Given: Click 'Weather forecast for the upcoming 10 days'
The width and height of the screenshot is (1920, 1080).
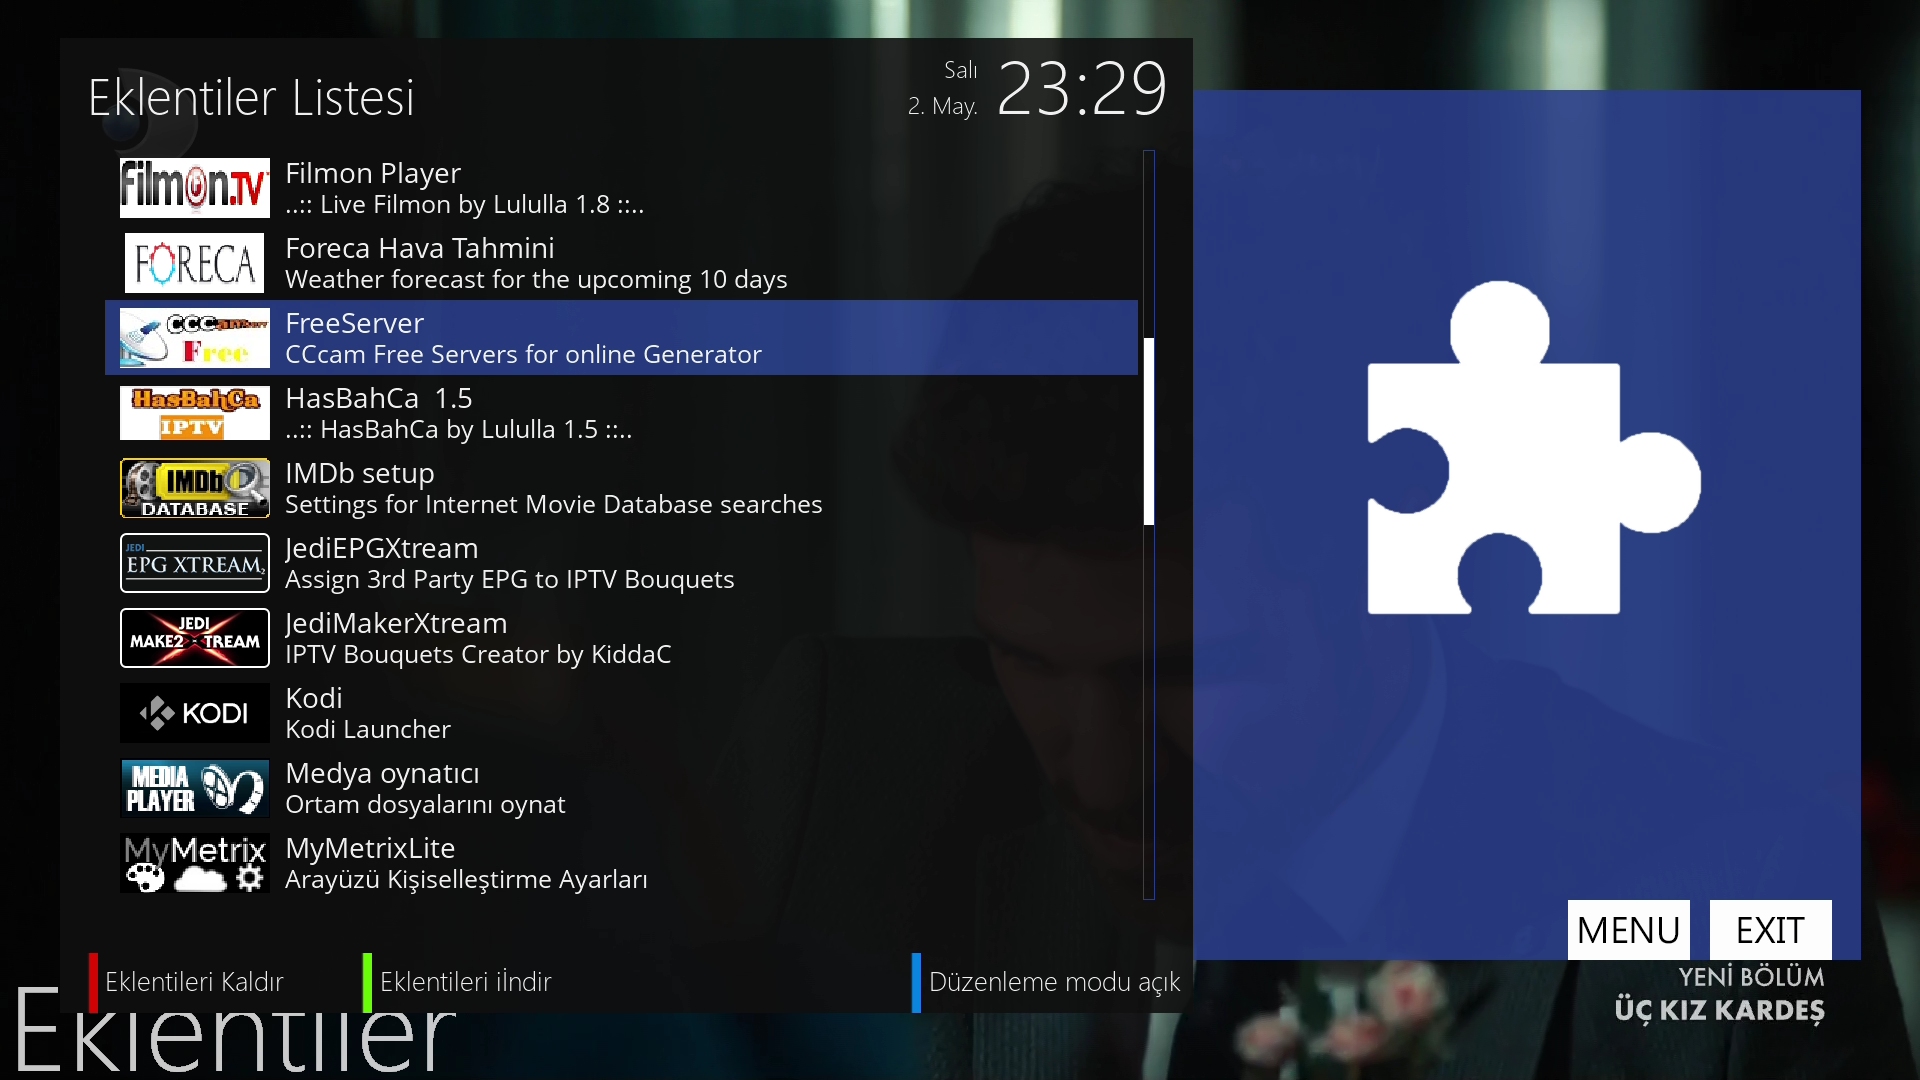Looking at the screenshot, I should click(536, 279).
